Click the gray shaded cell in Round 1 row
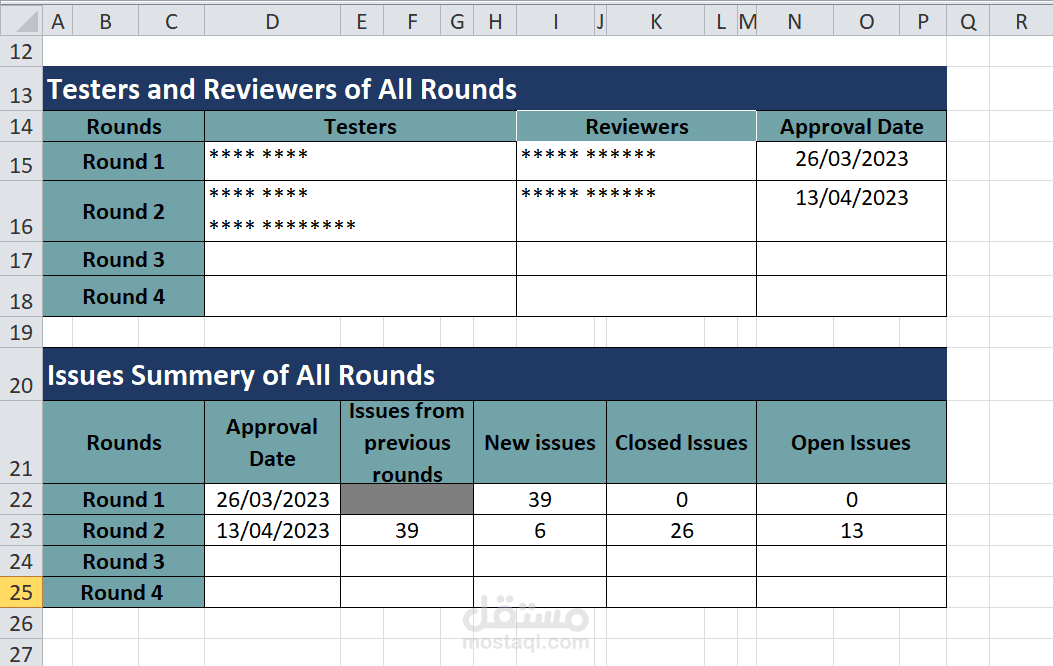The image size is (1053, 666). coord(407,500)
